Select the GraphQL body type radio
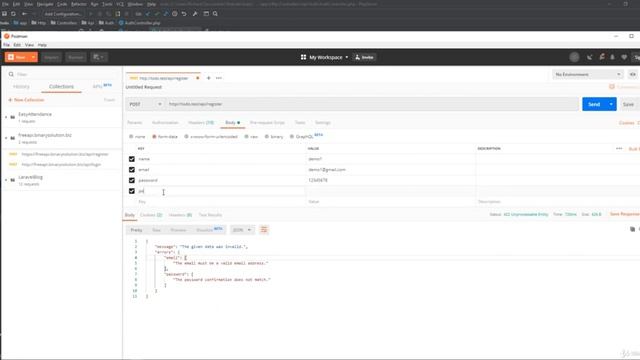This screenshot has height=360, width=640. click(x=292, y=137)
